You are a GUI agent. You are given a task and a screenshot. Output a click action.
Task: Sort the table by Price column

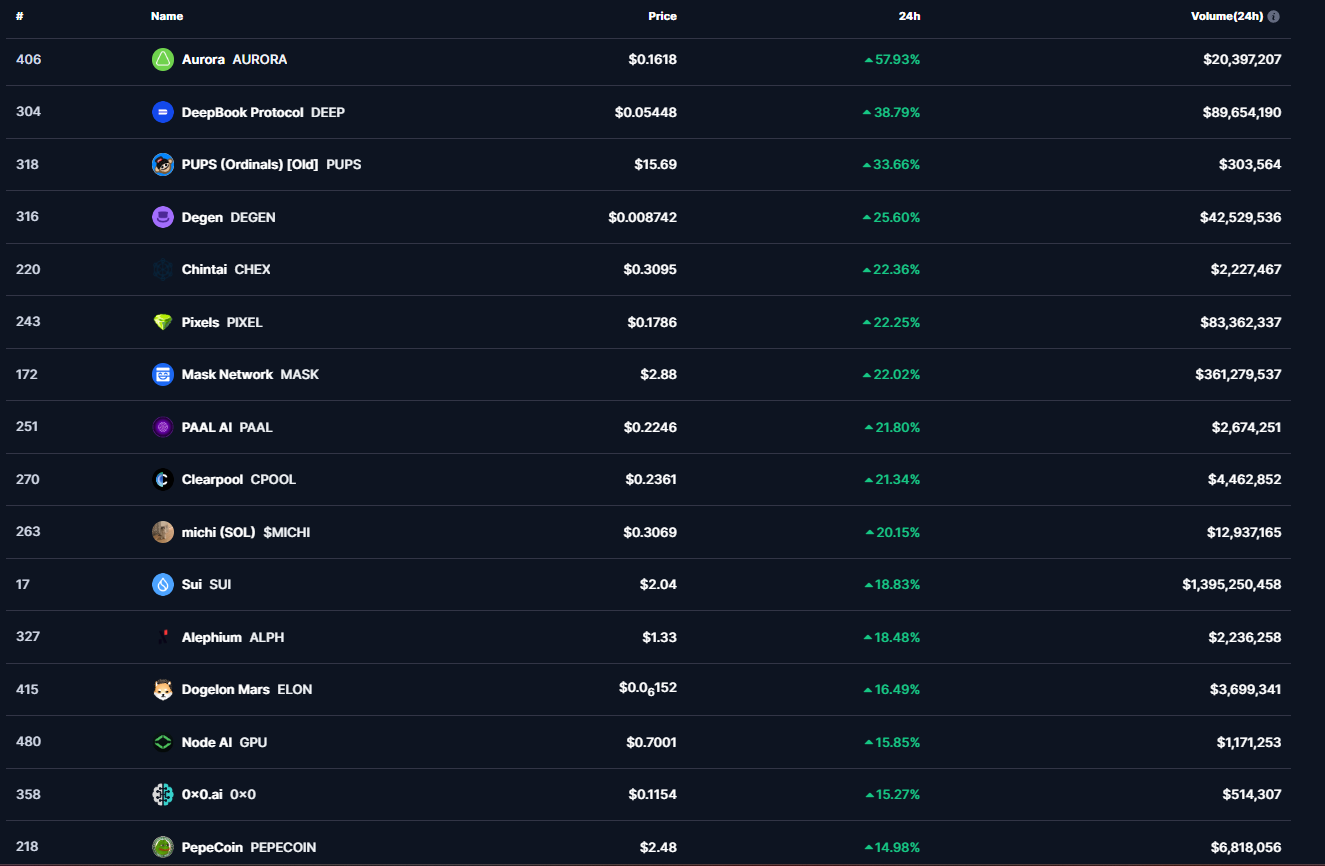(x=662, y=16)
